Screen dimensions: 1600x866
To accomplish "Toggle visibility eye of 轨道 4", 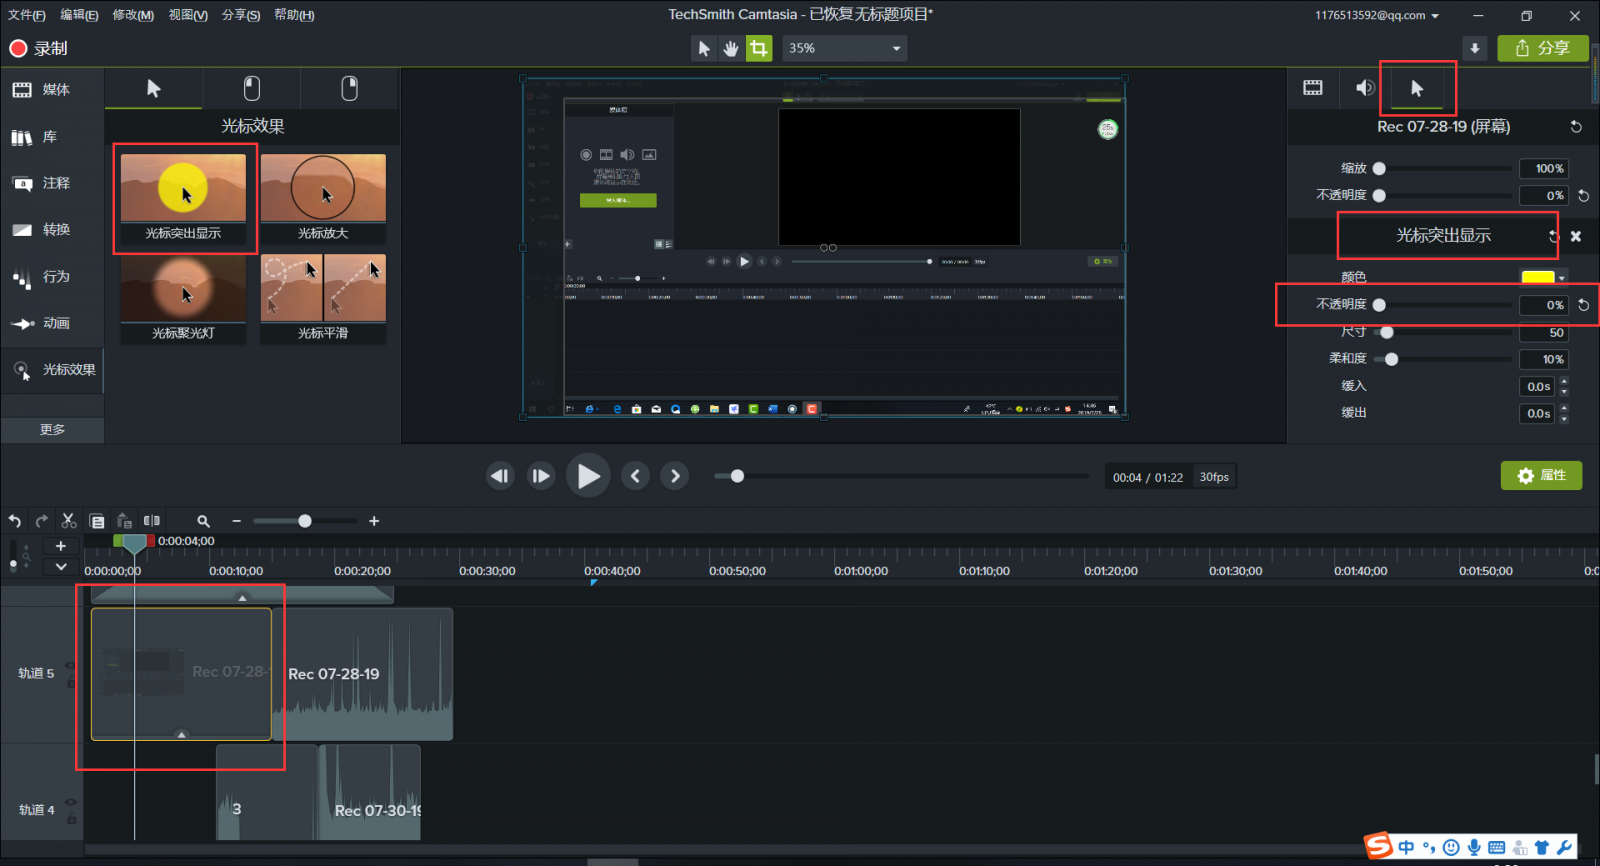I will (70, 802).
